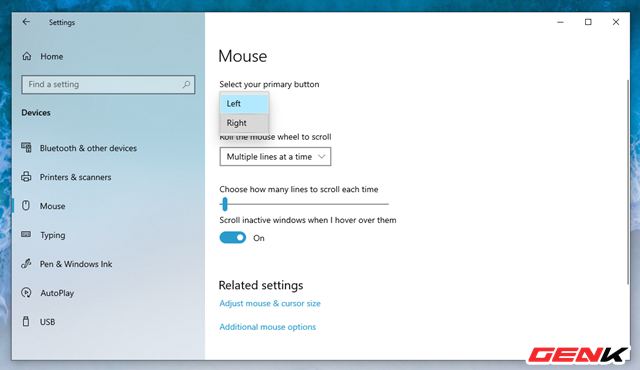Image resolution: width=640 pixels, height=370 pixels.
Task: Click the Printers & scanners icon
Action: pyautogui.click(x=27, y=177)
